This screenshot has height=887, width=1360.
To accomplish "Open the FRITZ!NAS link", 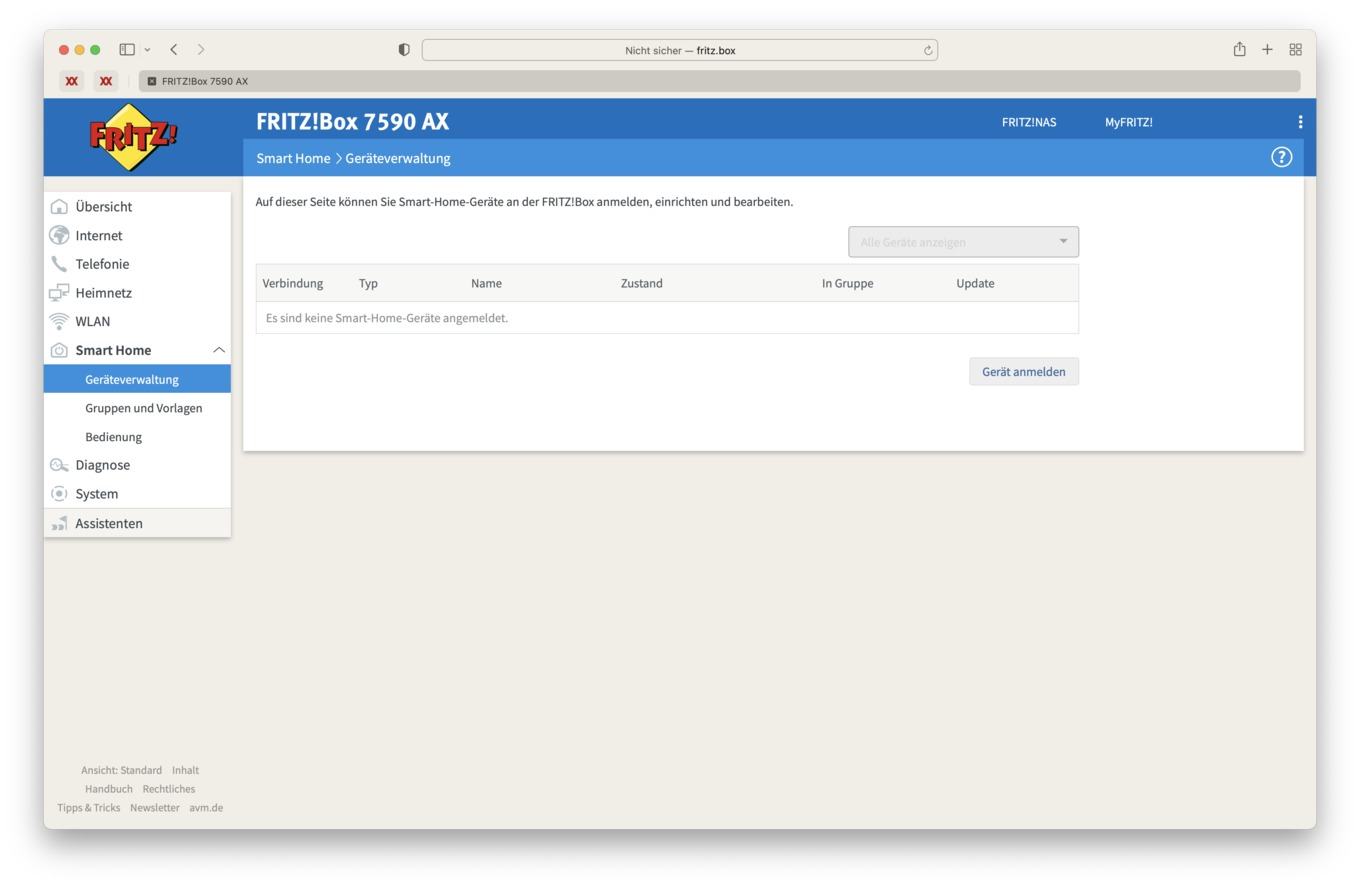I will (1028, 122).
